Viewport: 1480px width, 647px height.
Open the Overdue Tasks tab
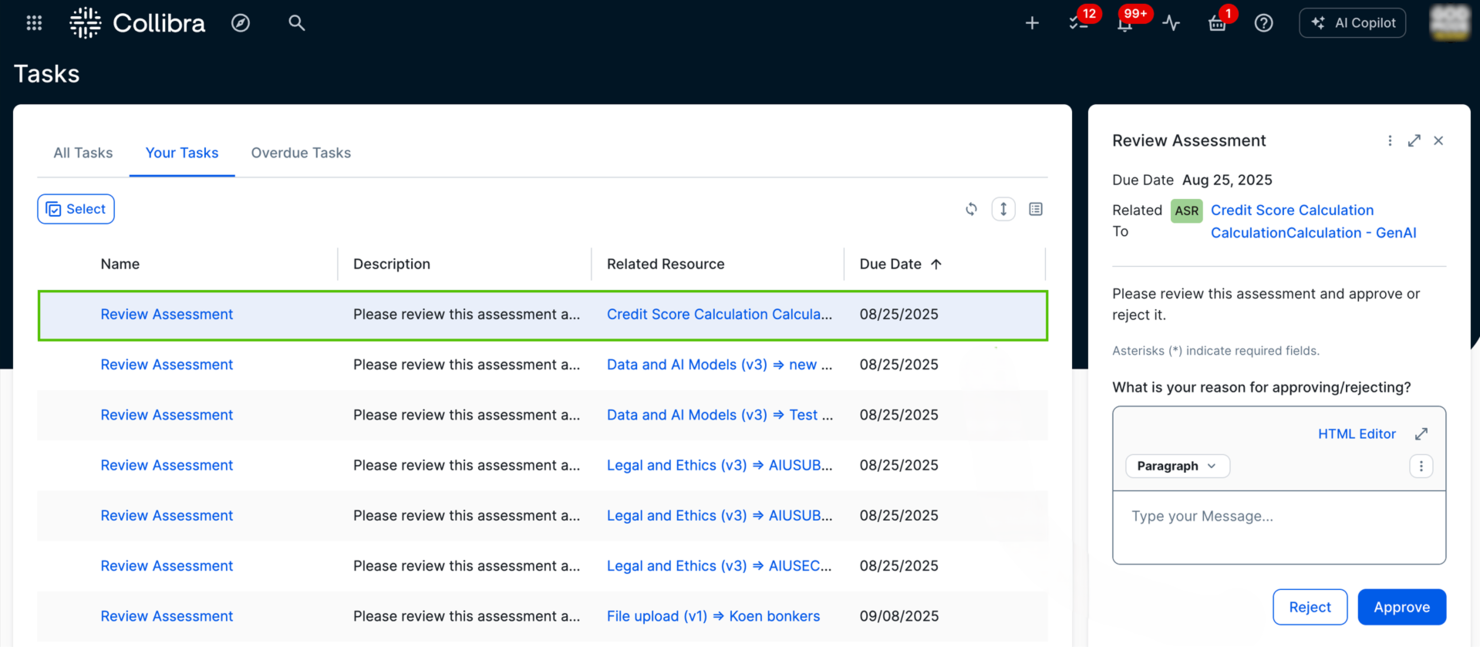point(300,152)
